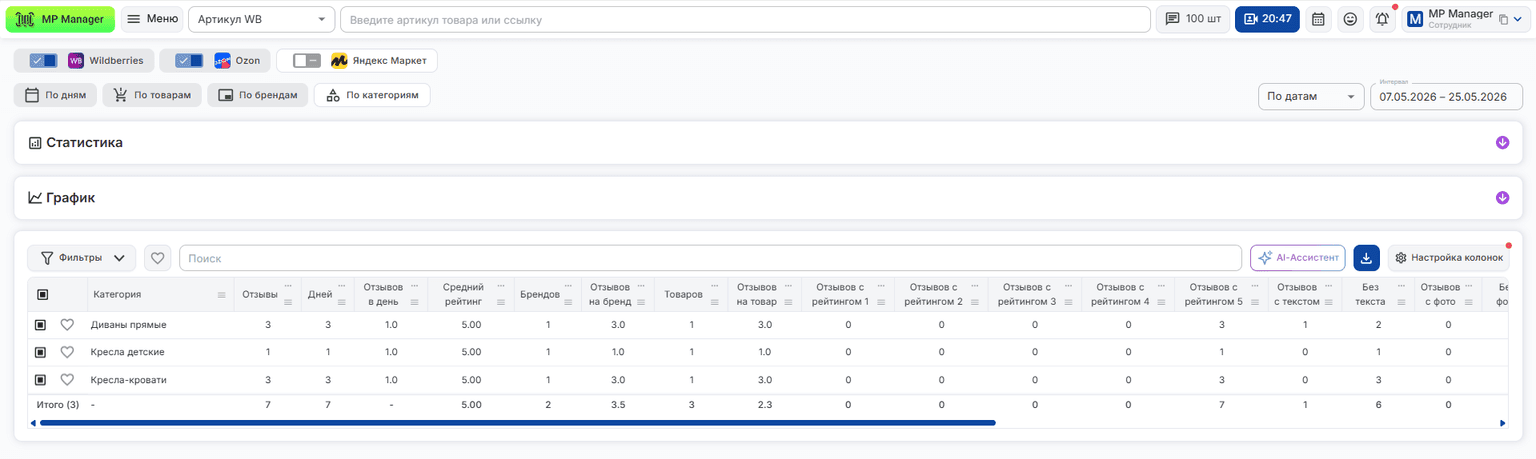Expand the Статистика section arrow
The height and width of the screenshot is (459, 1536).
[1502, 143]
